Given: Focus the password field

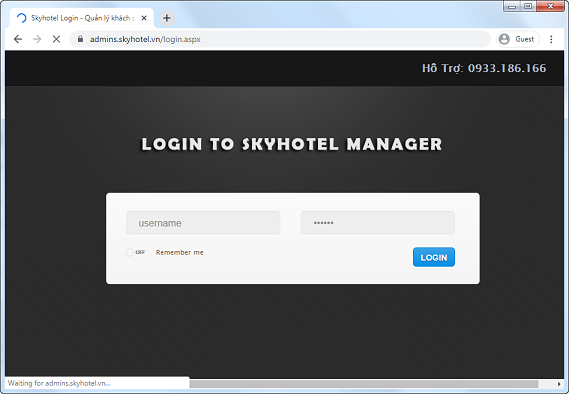Looking at the screenshot, I should coord(378,223).
